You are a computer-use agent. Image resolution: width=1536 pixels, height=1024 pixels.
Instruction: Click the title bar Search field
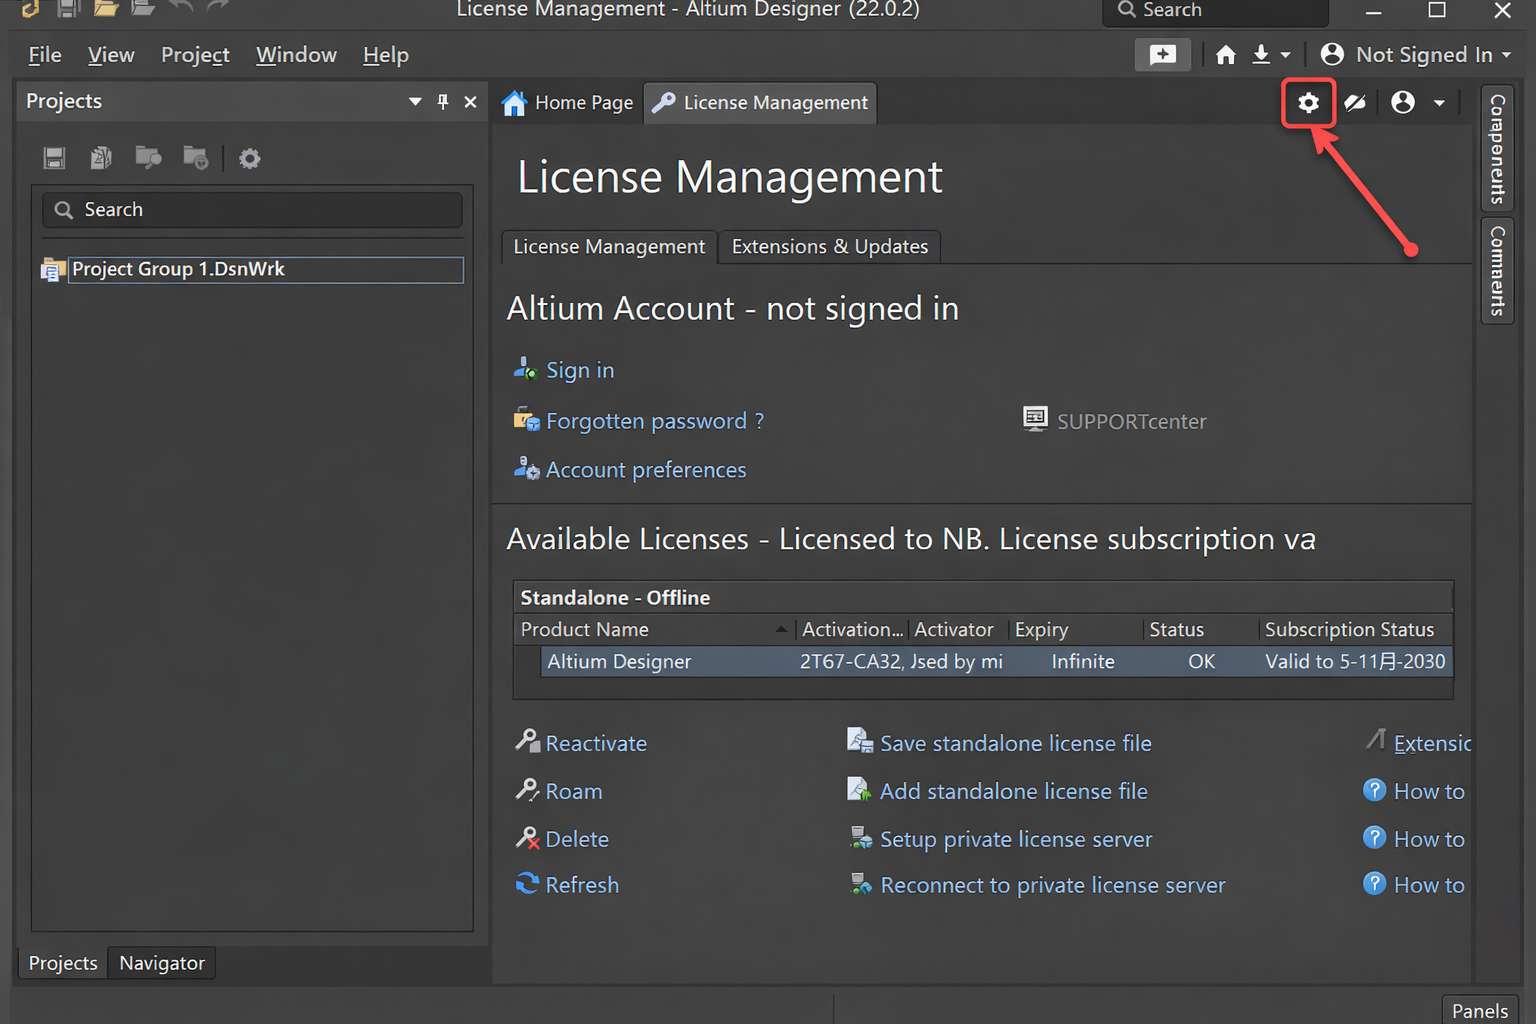tap(1215, 10)
